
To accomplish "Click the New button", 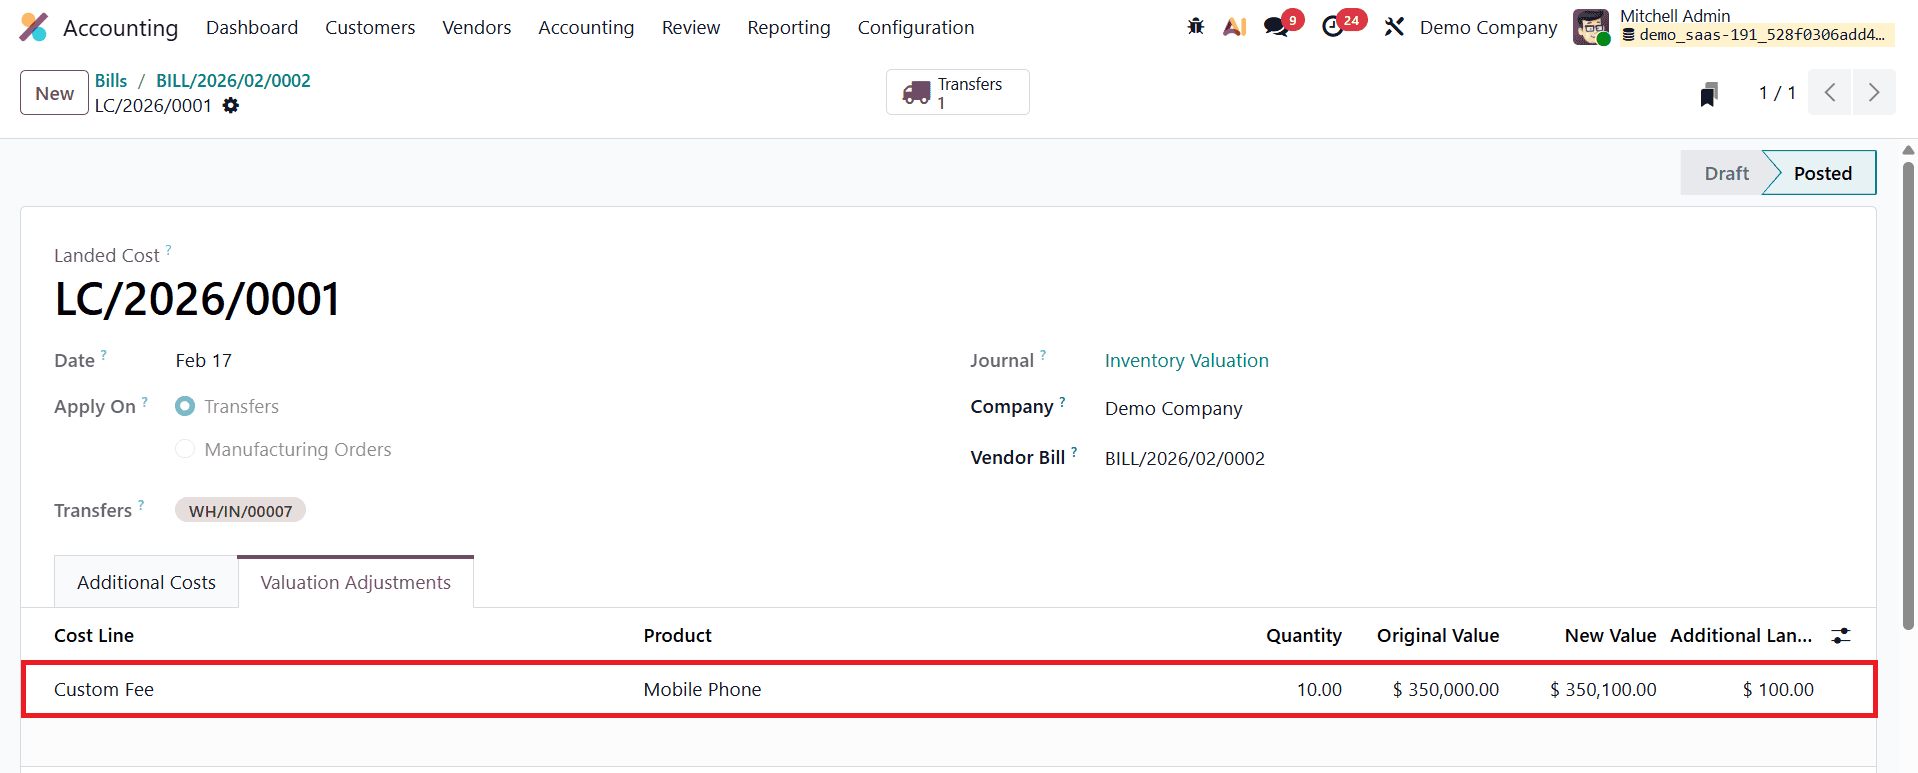I will click(55, 93).
